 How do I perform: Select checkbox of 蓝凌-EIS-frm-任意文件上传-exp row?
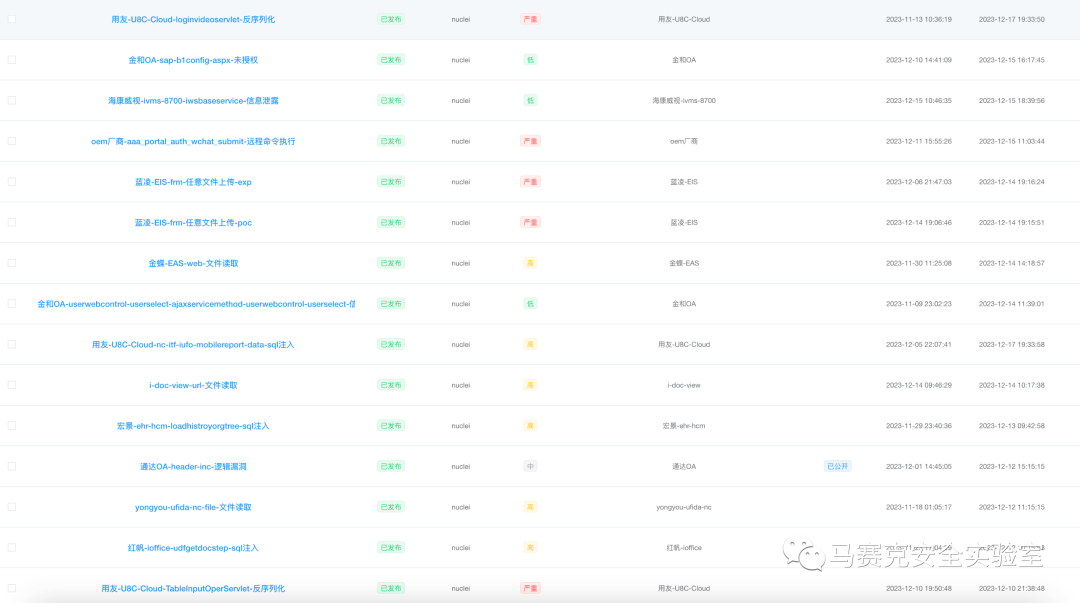click(12, 182)
